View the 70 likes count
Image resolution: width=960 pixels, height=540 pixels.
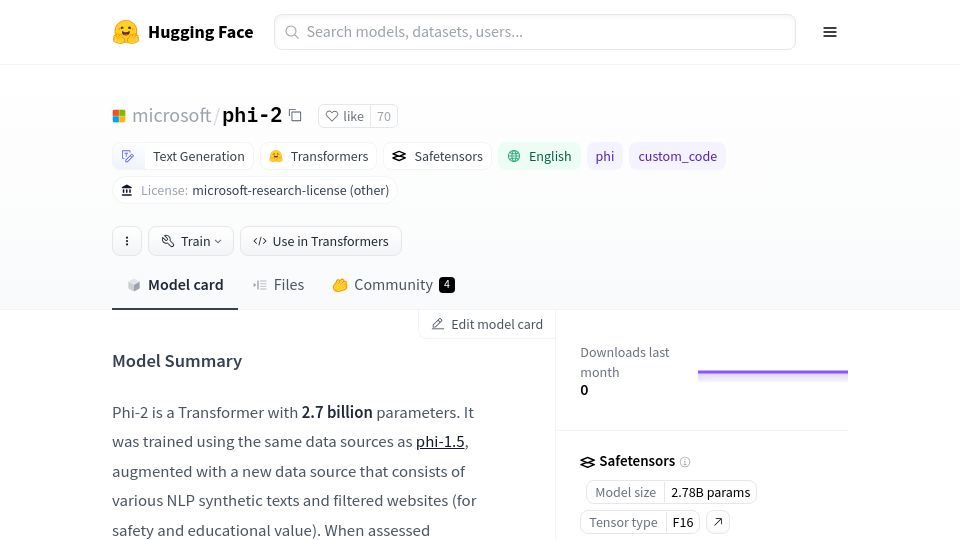[x=384, y=116]
